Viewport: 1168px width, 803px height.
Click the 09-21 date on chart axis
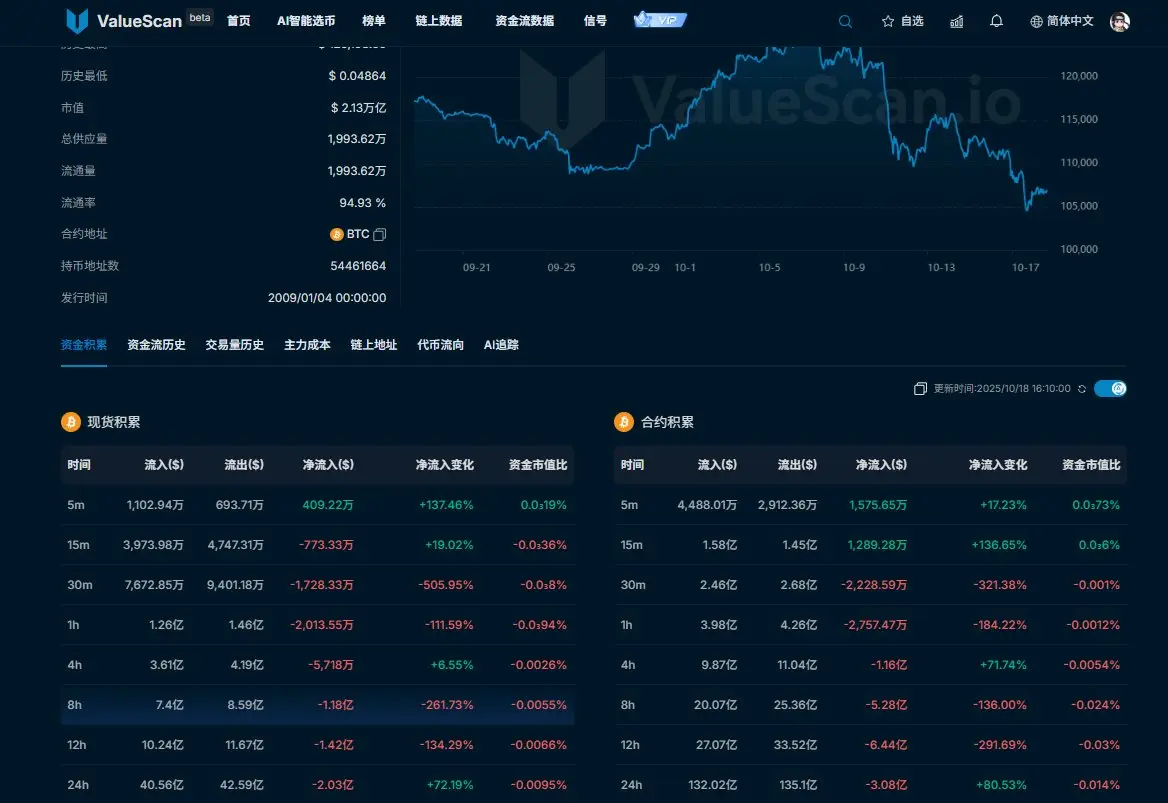click(477, 267)
